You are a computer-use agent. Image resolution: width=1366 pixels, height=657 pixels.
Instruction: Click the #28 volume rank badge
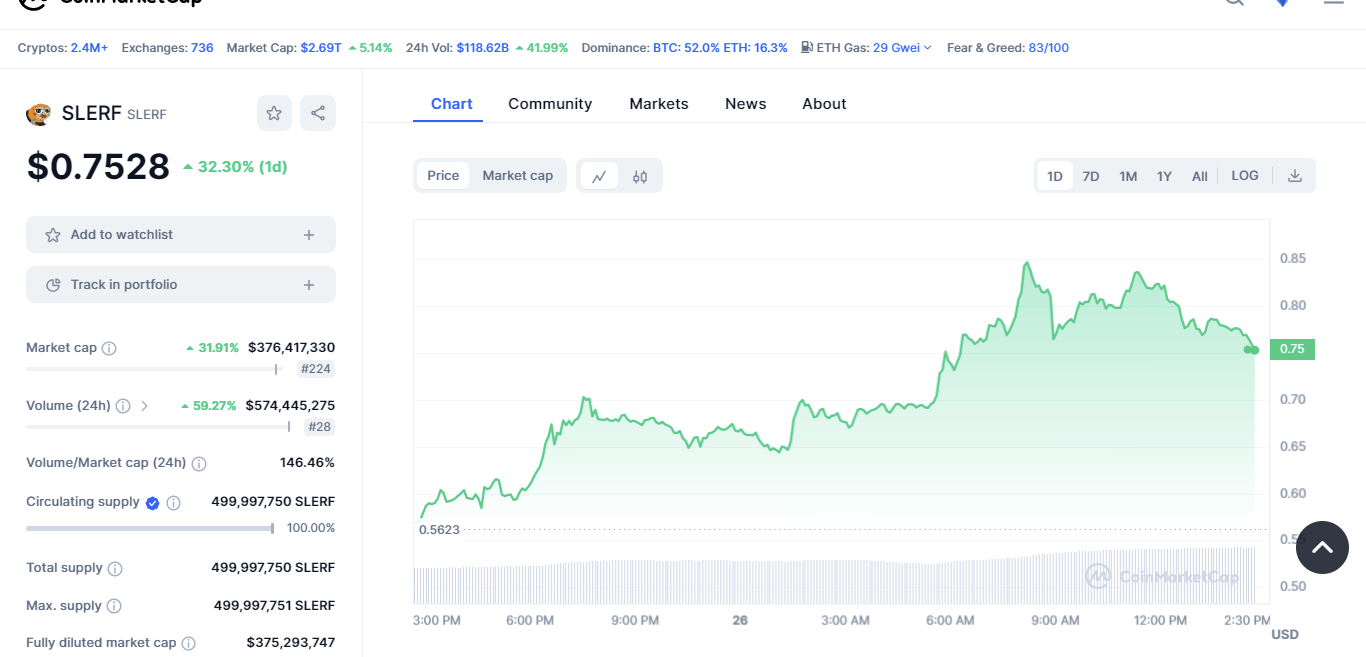tap(320, 427)
